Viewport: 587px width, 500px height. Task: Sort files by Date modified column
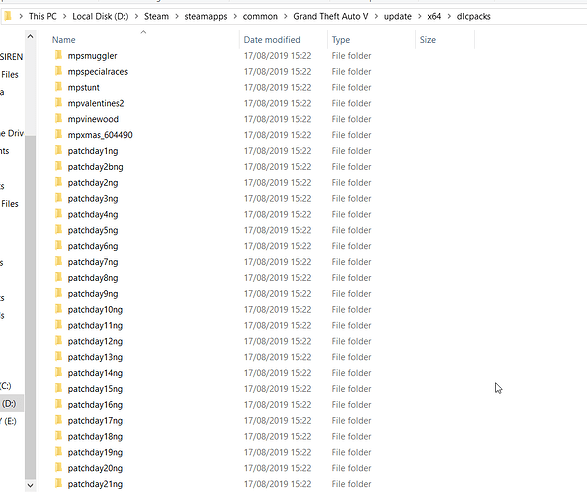click(272, 40)
